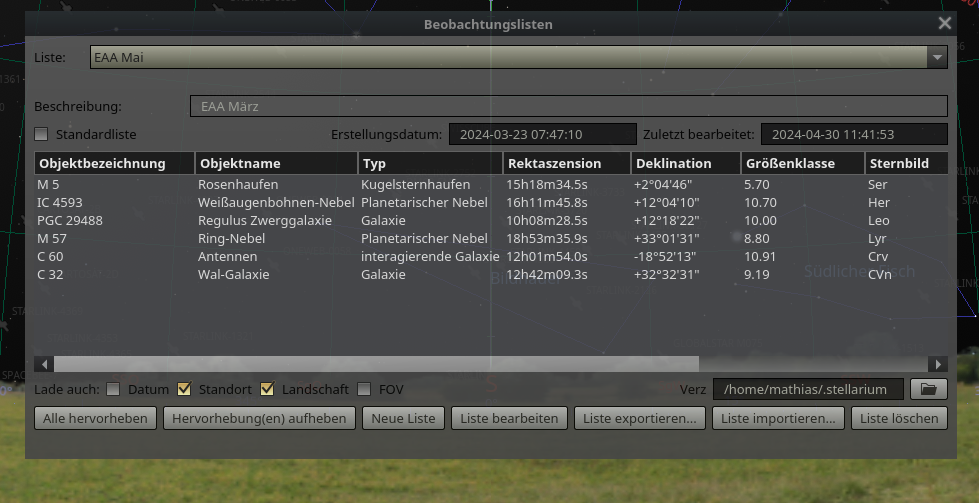Open the Liste dropdown showing EAA Mai
The width and height of the screenshot is (979, 503).
coord(519,57)
